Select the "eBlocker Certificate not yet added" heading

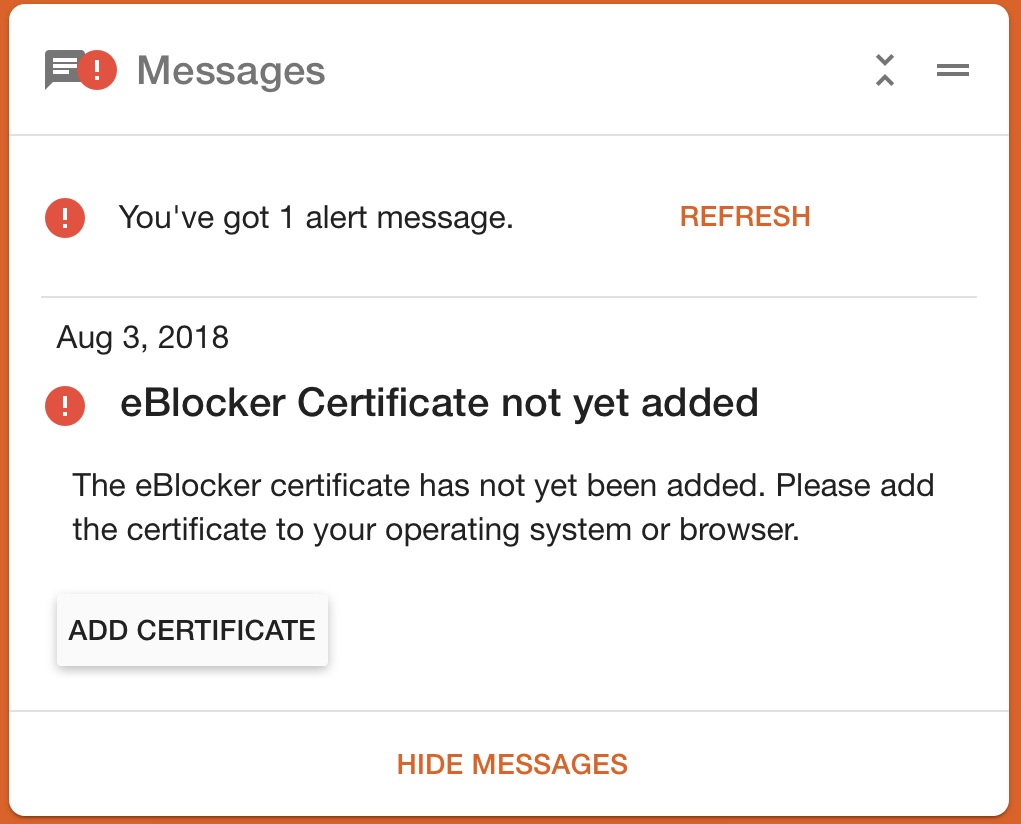tap(440, 403)
